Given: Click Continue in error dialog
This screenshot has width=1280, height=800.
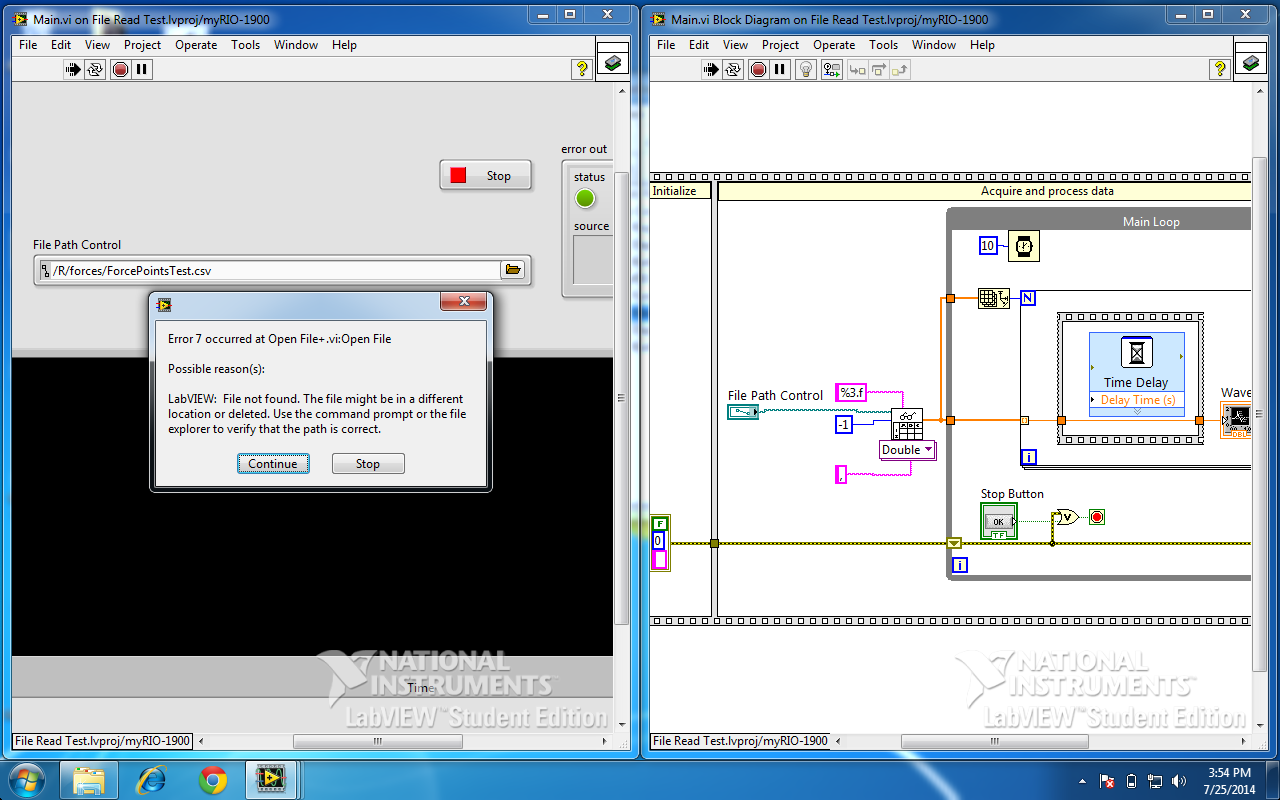Looking at the screenshot, I should pos(273,463).
